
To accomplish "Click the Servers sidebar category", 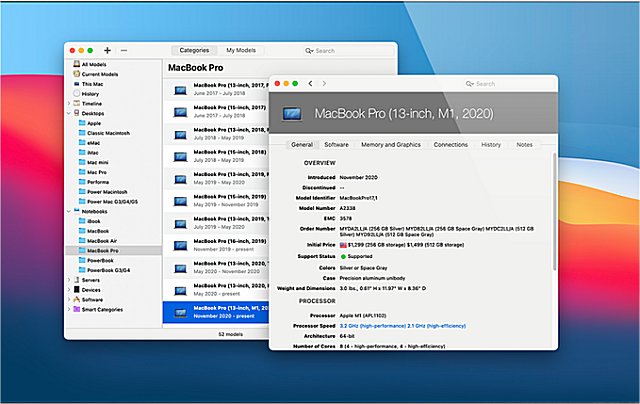I will pos(87,280).
